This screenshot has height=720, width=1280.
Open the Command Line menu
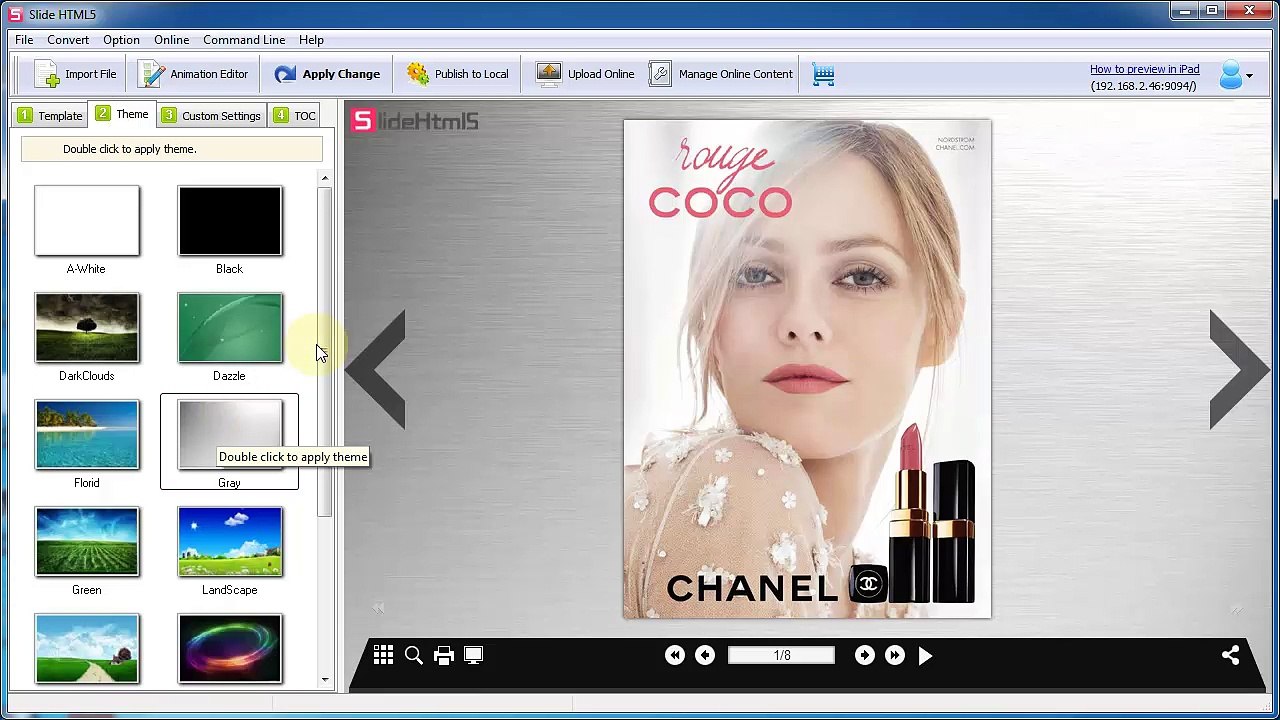tap(244, 40)
